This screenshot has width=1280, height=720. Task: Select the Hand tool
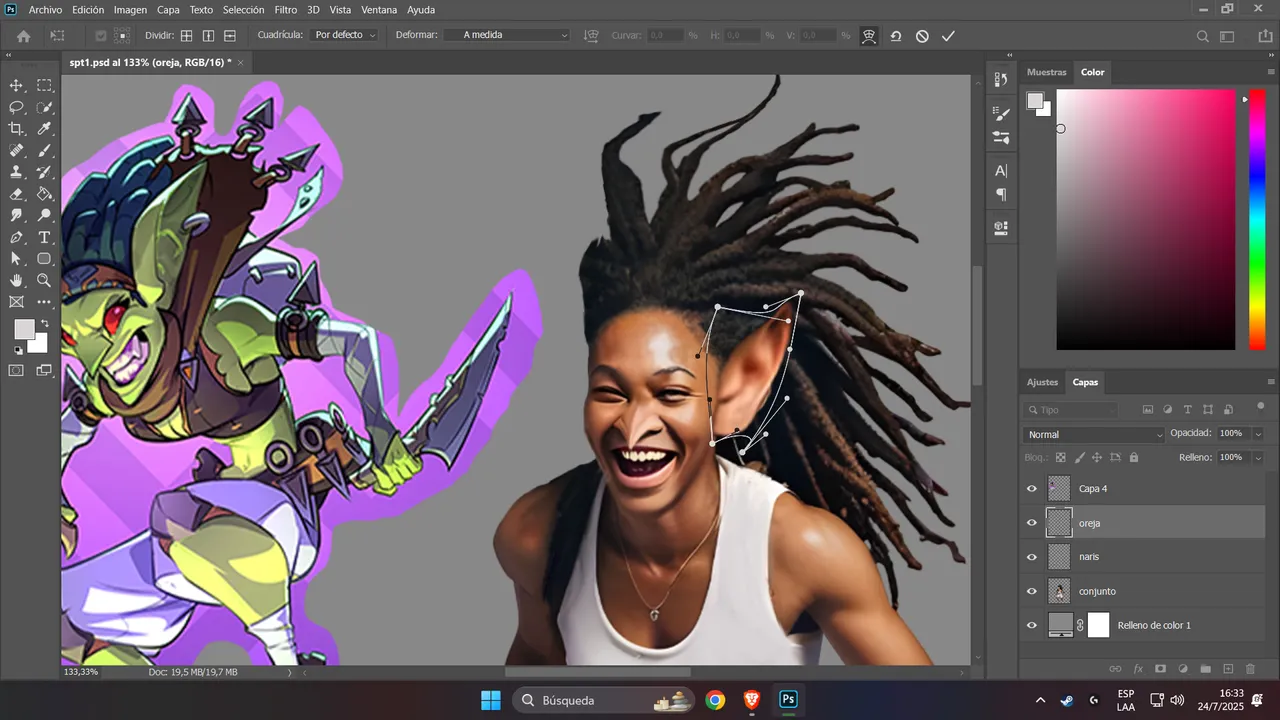click(17, 281)
